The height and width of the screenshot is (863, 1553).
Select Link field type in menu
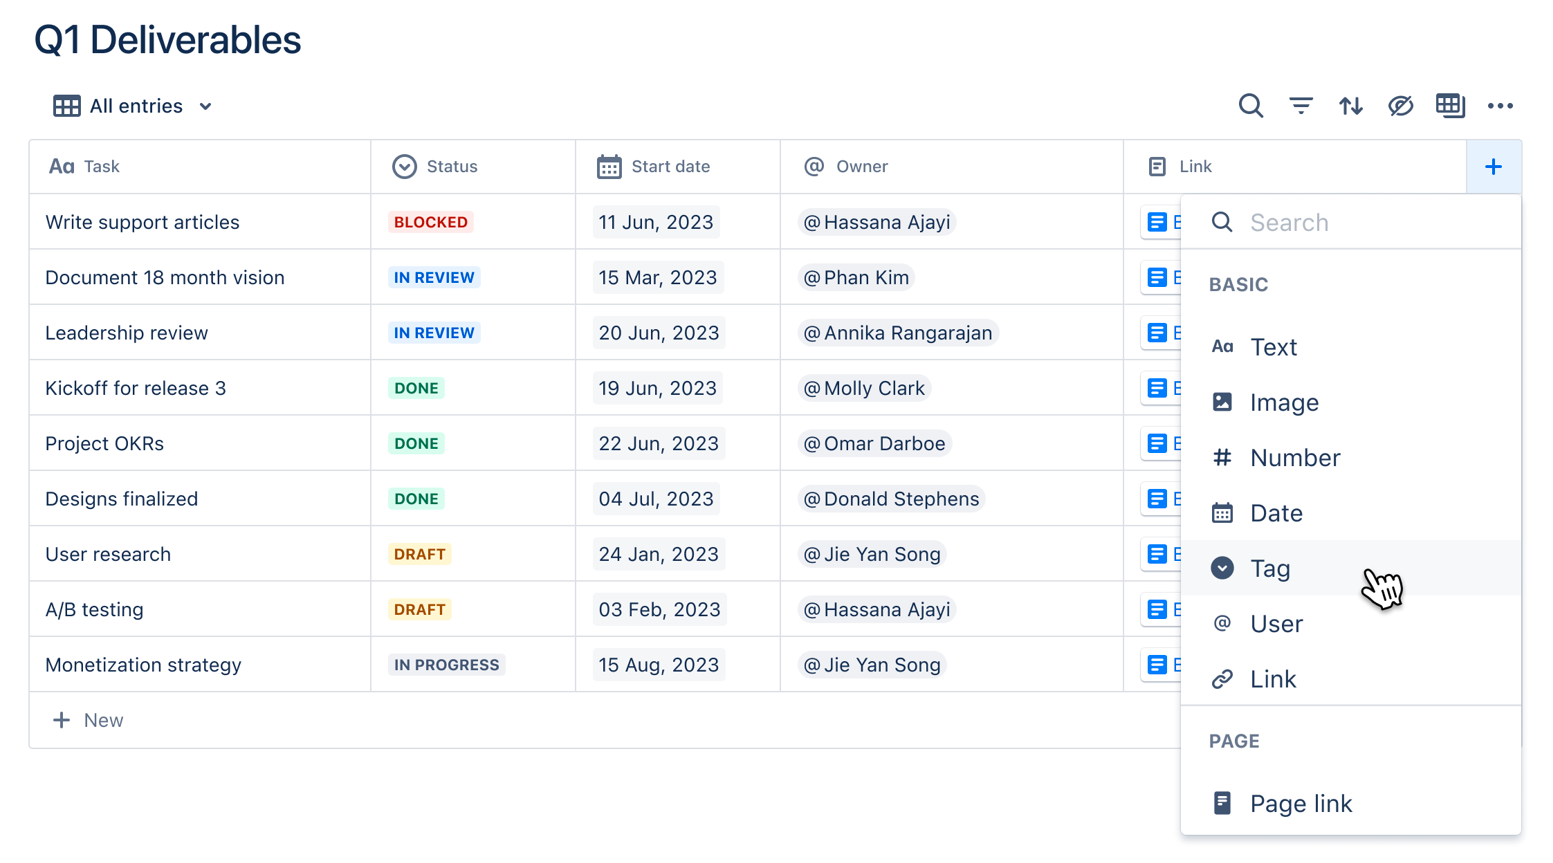(x=1351, y=679)
